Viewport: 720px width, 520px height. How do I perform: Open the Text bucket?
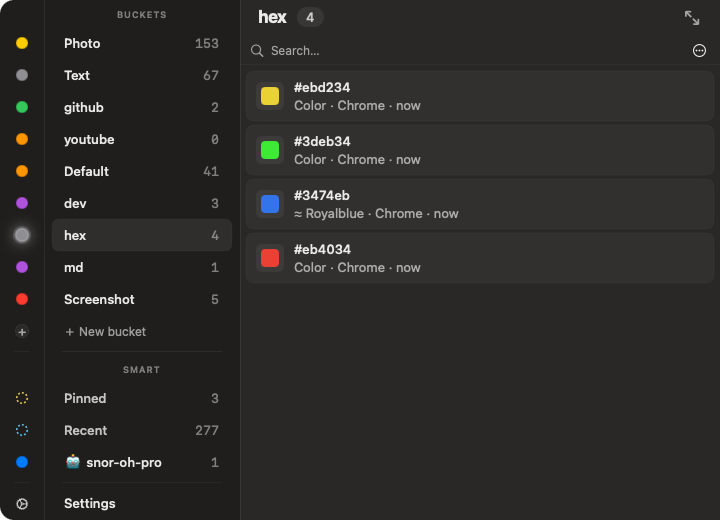(x=141, y=75)
